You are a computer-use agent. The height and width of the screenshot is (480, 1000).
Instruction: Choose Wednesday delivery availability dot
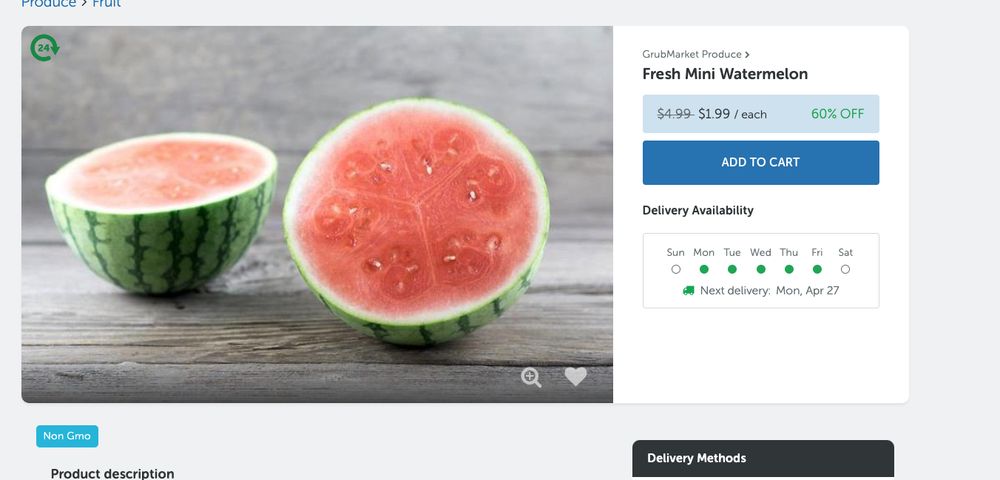tap(761, 269)
